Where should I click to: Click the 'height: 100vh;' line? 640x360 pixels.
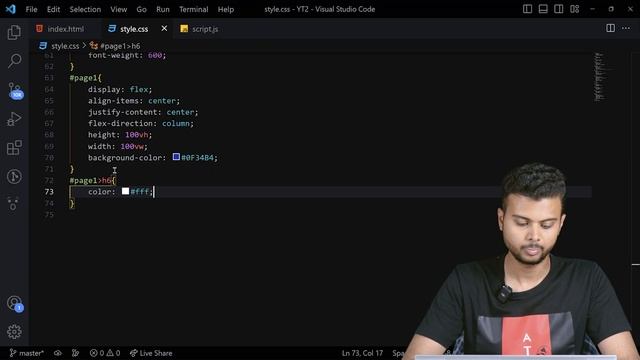[120, 135]
